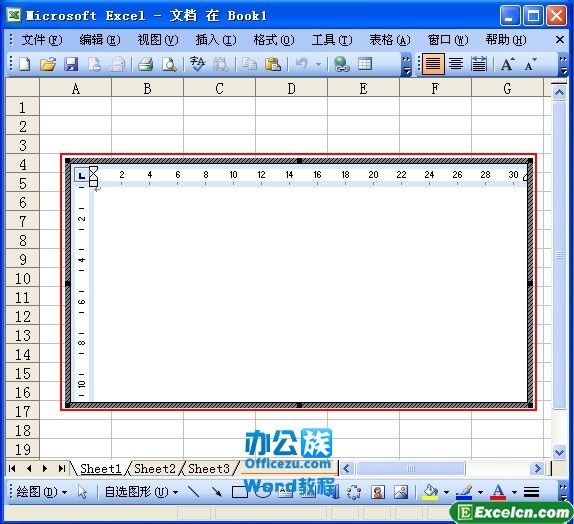Insert clip art from drawing toolbar
The height and width of the screenshot is (524, 574).
click(x=378, y=492)
